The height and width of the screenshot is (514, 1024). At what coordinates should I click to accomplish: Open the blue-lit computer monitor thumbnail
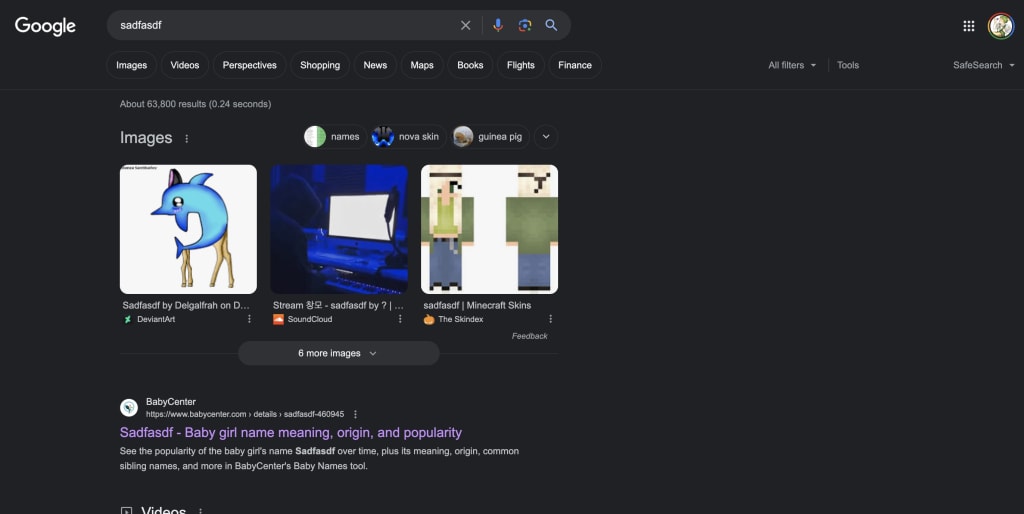[339, 229]
